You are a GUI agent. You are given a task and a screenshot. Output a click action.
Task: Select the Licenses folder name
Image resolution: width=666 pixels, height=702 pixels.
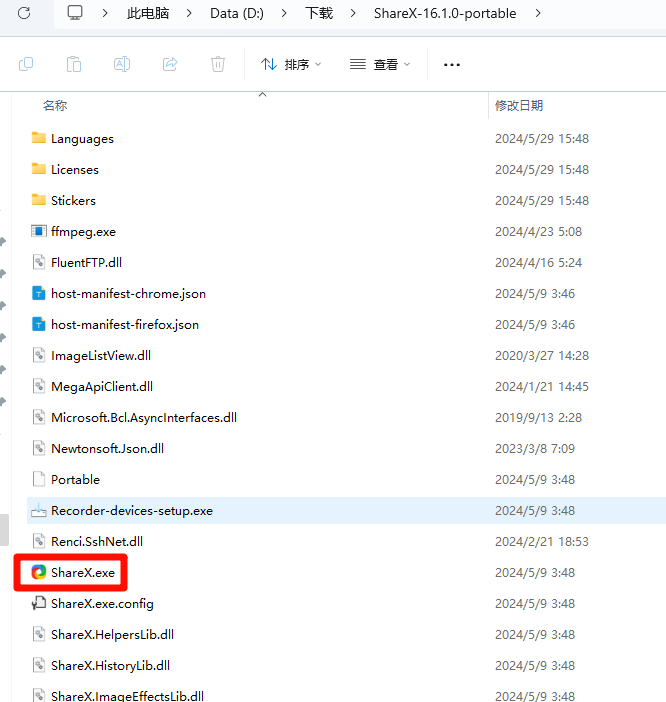(x=75, y=170)
